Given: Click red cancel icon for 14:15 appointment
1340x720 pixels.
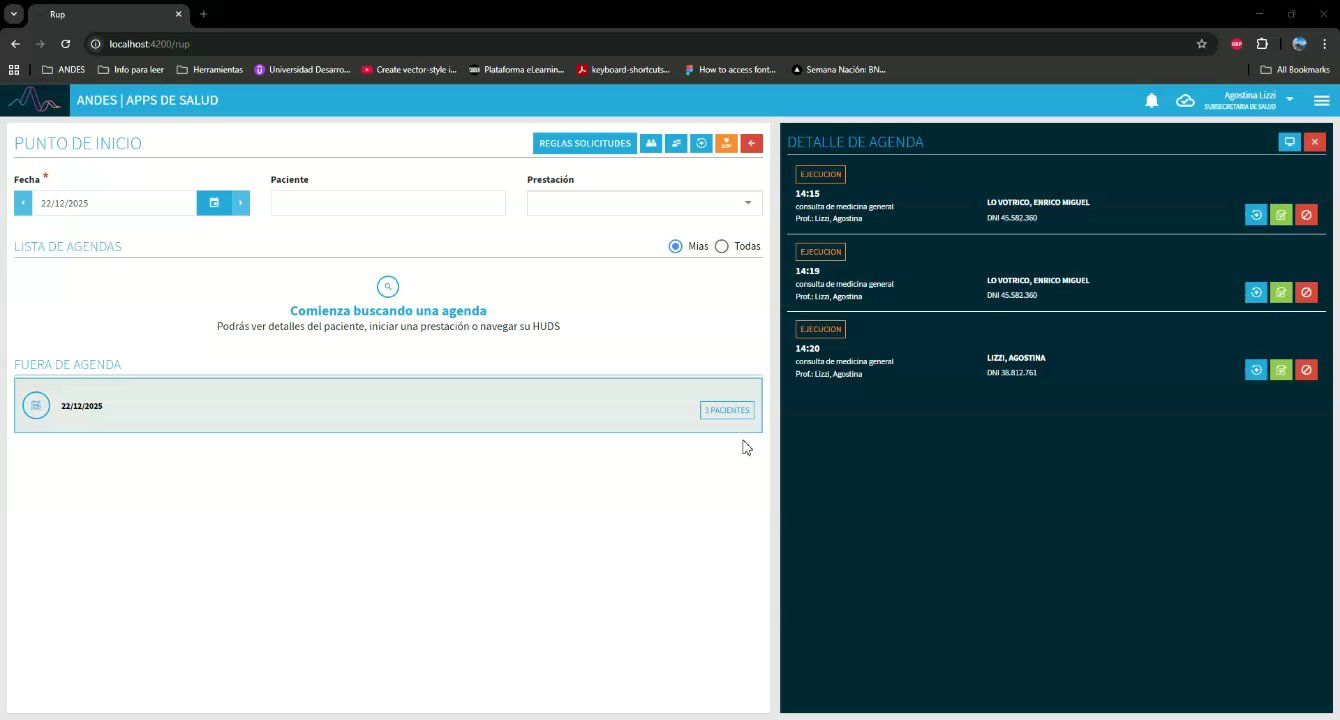Looking at the screenshot, I should [x=1306, y=214].
